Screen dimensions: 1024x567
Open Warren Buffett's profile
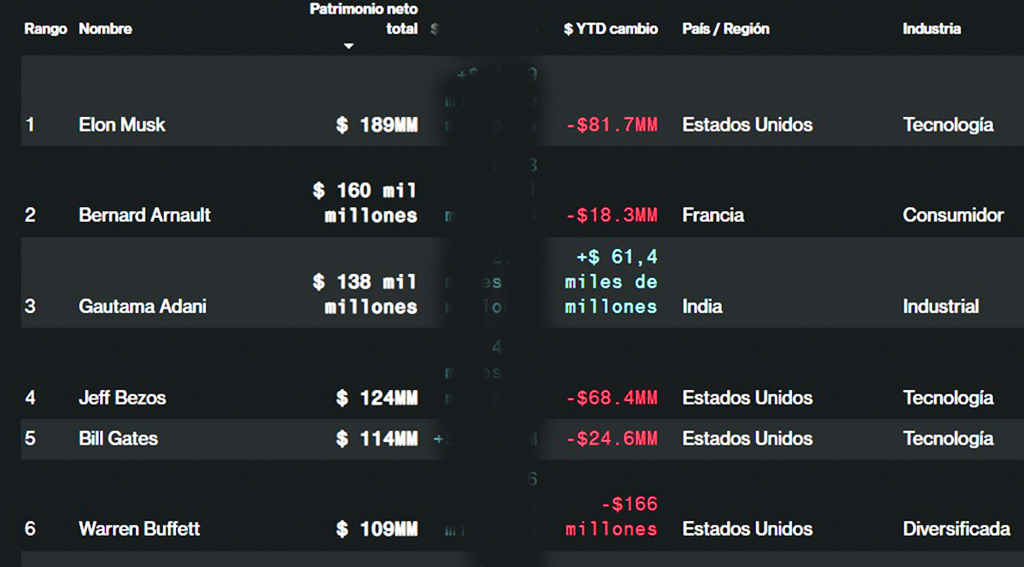click(139, 529)
